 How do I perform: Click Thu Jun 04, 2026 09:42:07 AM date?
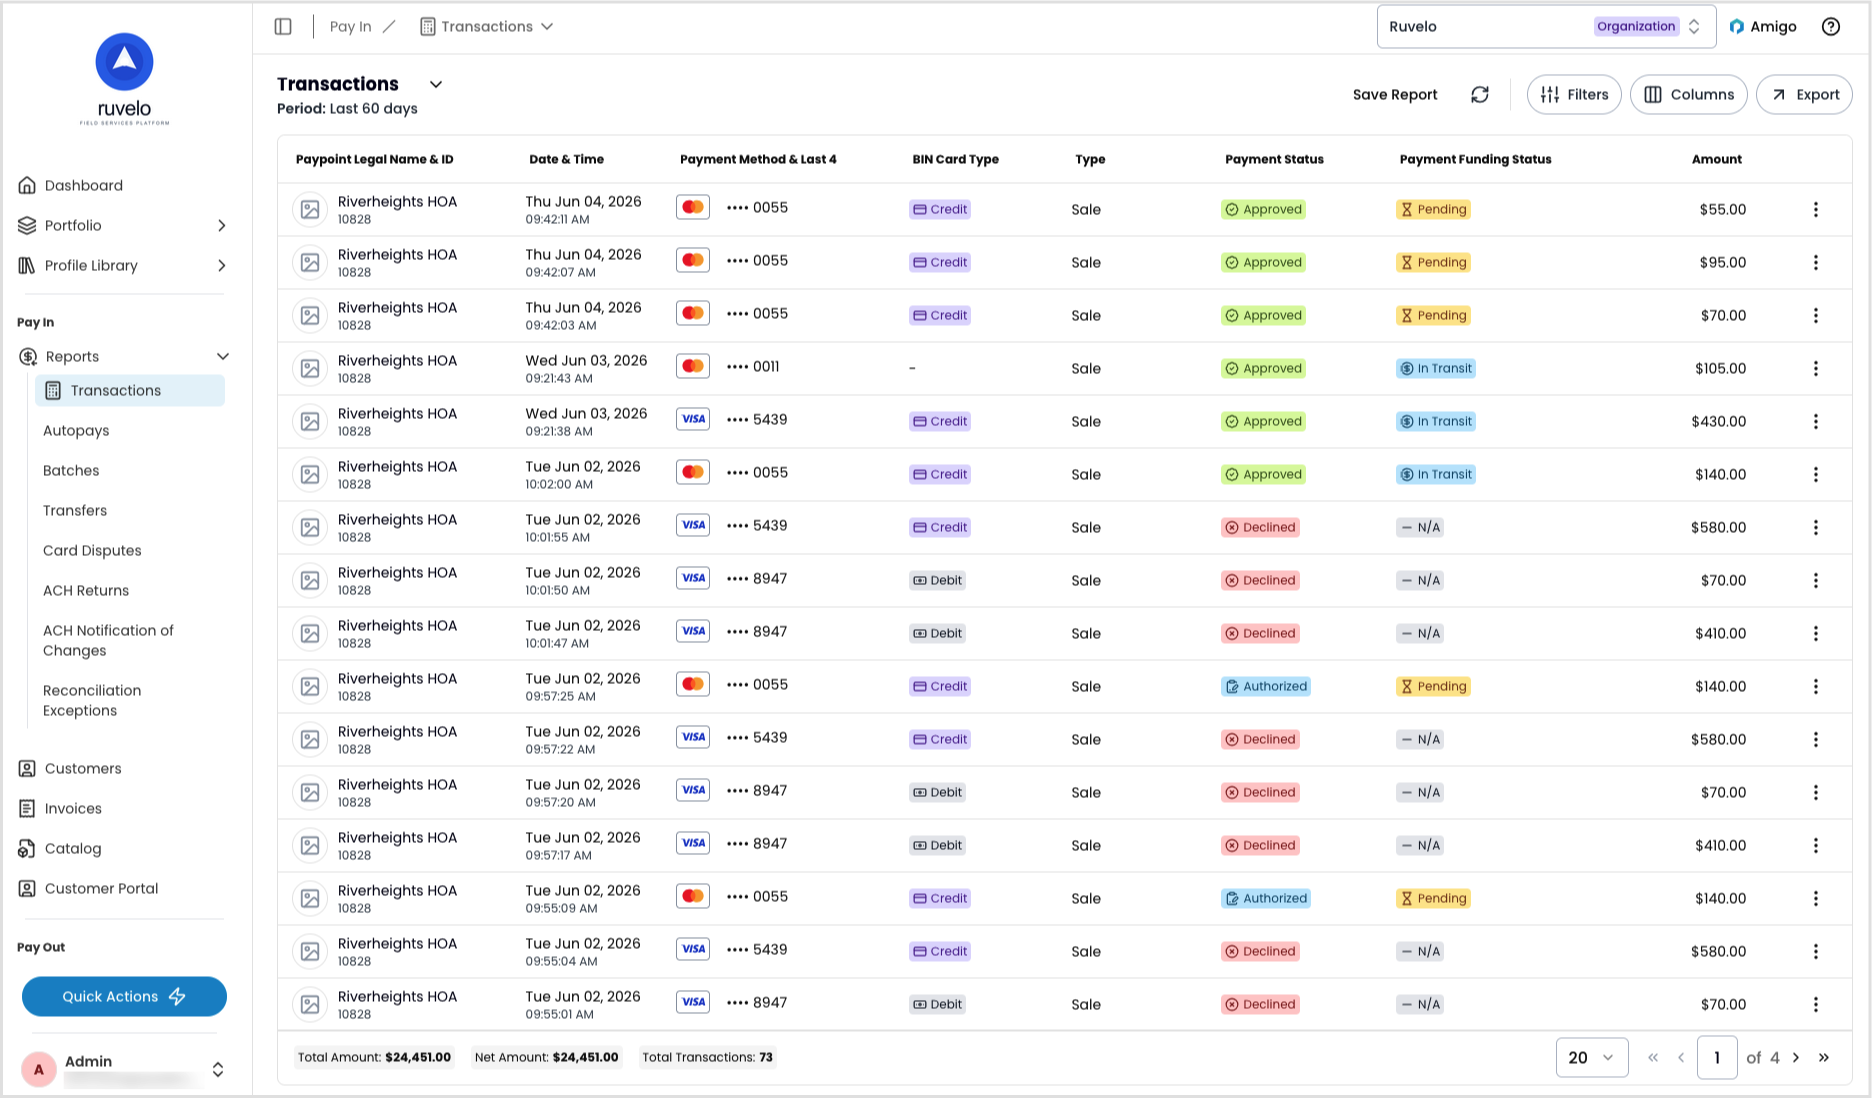pos(583,263)
